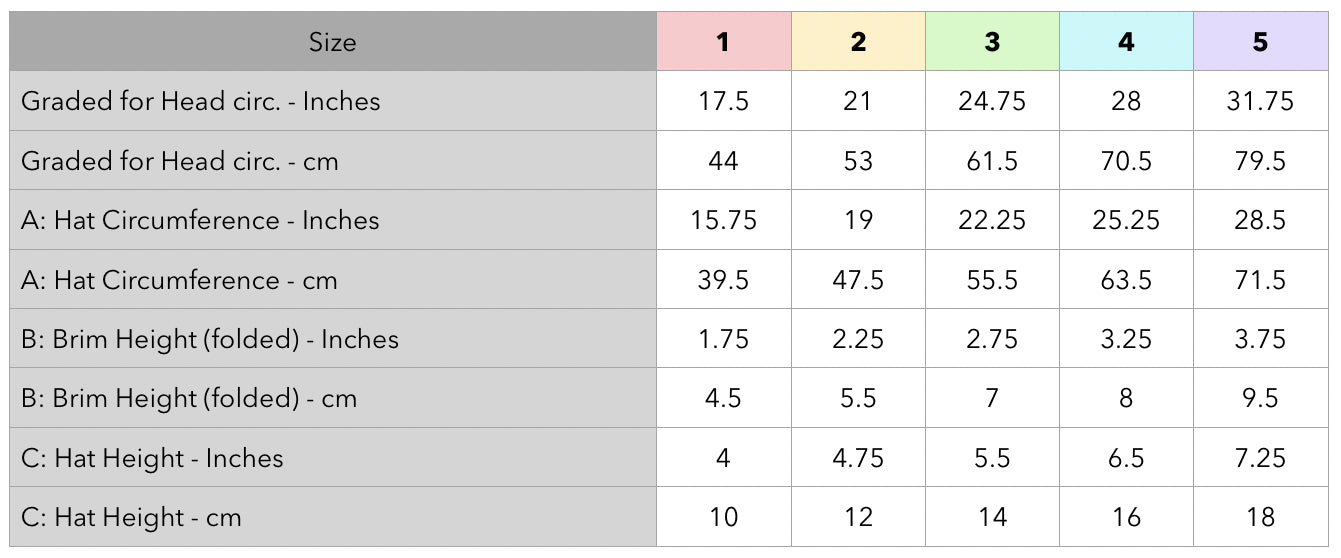
Task: Select the 47.5 hat circumference cell
Action: 858,280
